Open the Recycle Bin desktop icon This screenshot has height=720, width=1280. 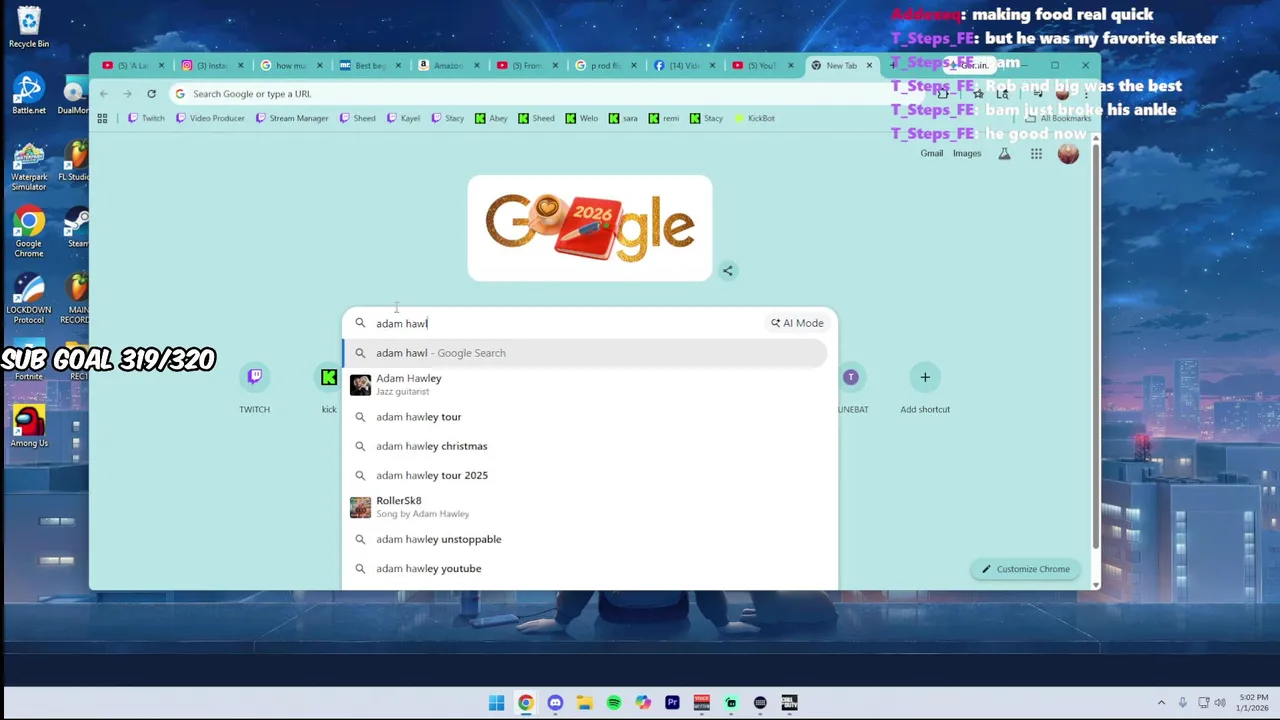[29, 26]
